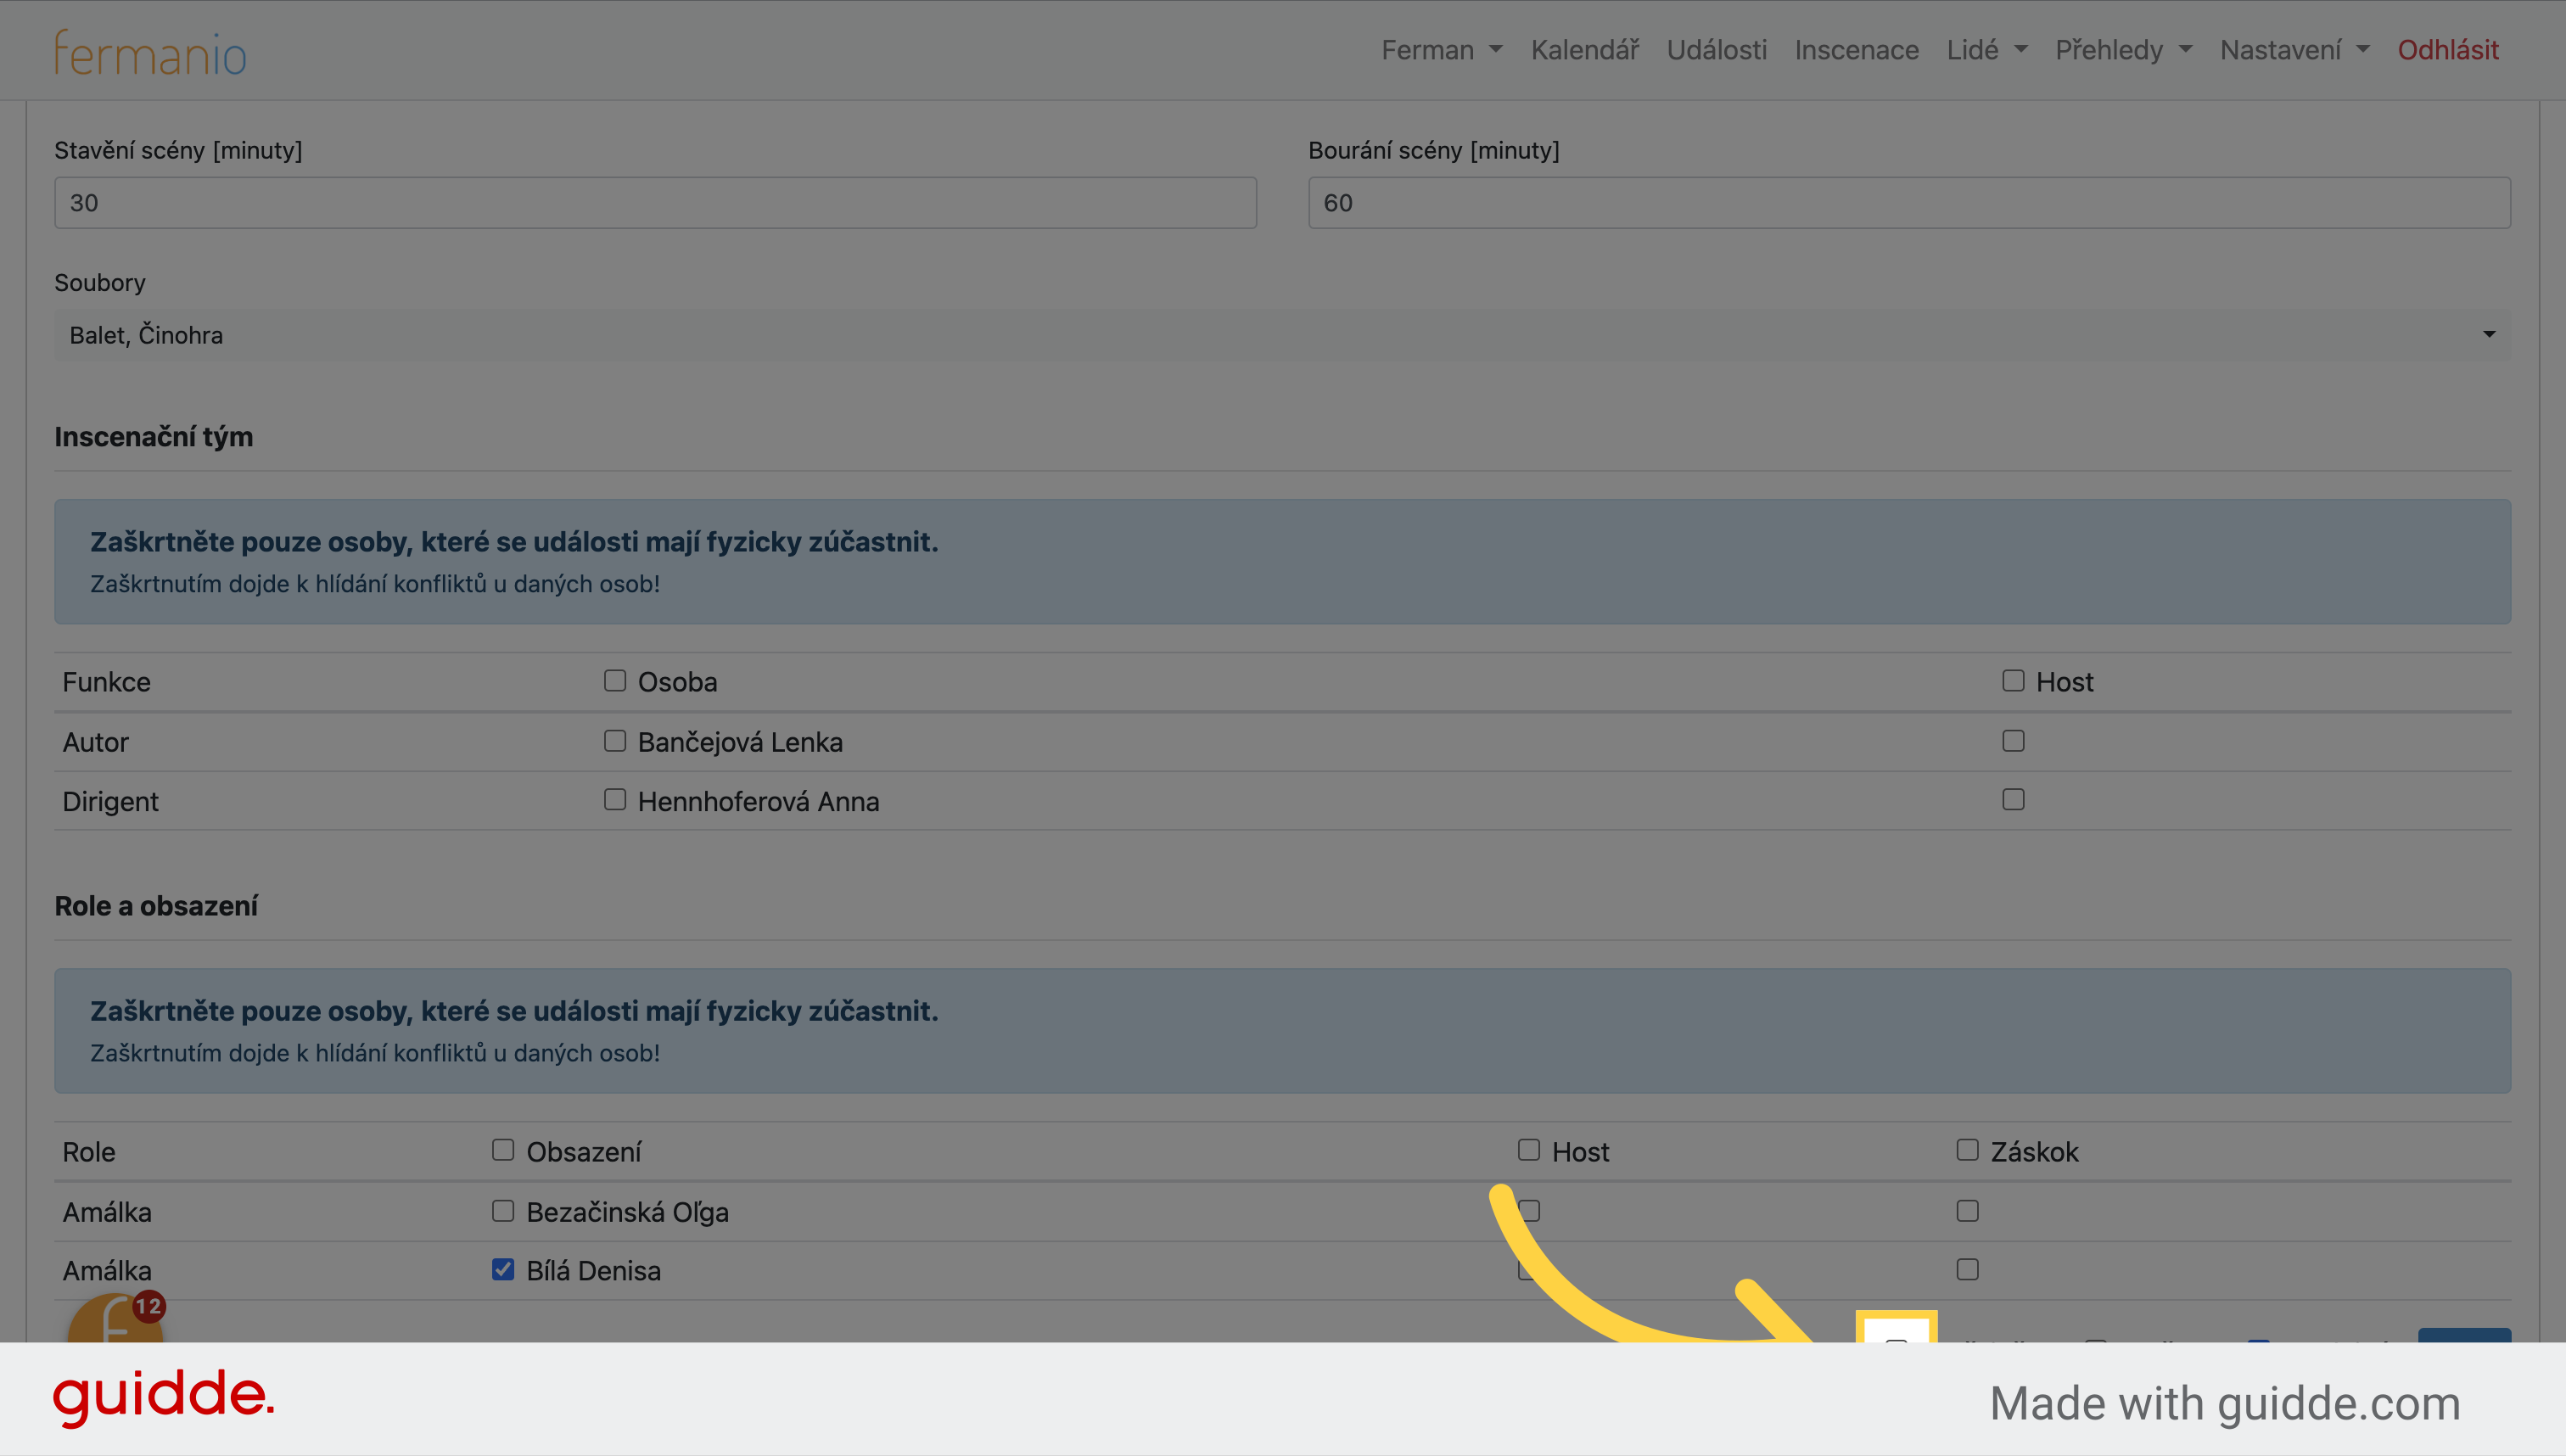Screen dimensions: 2566x1456
Task: Check Záskok box for Bílá Denisa
Action: coord(1968,1270)
